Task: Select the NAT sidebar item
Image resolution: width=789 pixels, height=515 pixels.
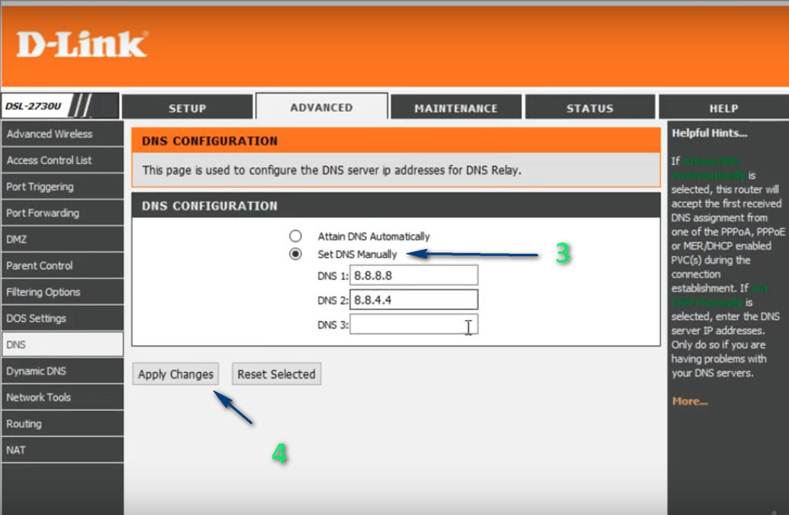Action: click(x=62, y=450)
